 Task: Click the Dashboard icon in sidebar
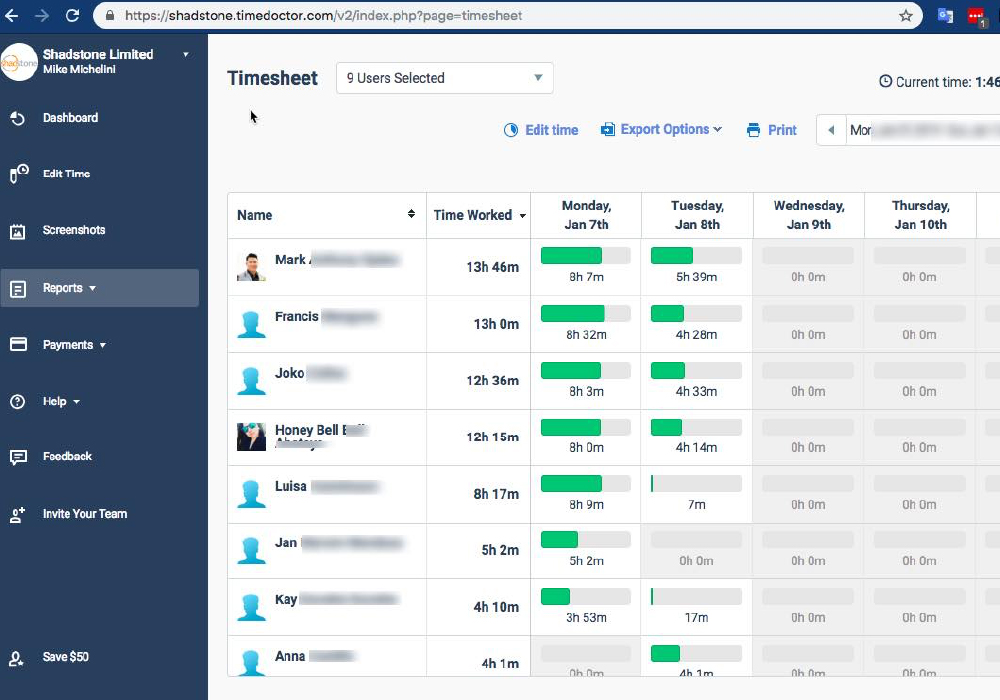point(18,119)
